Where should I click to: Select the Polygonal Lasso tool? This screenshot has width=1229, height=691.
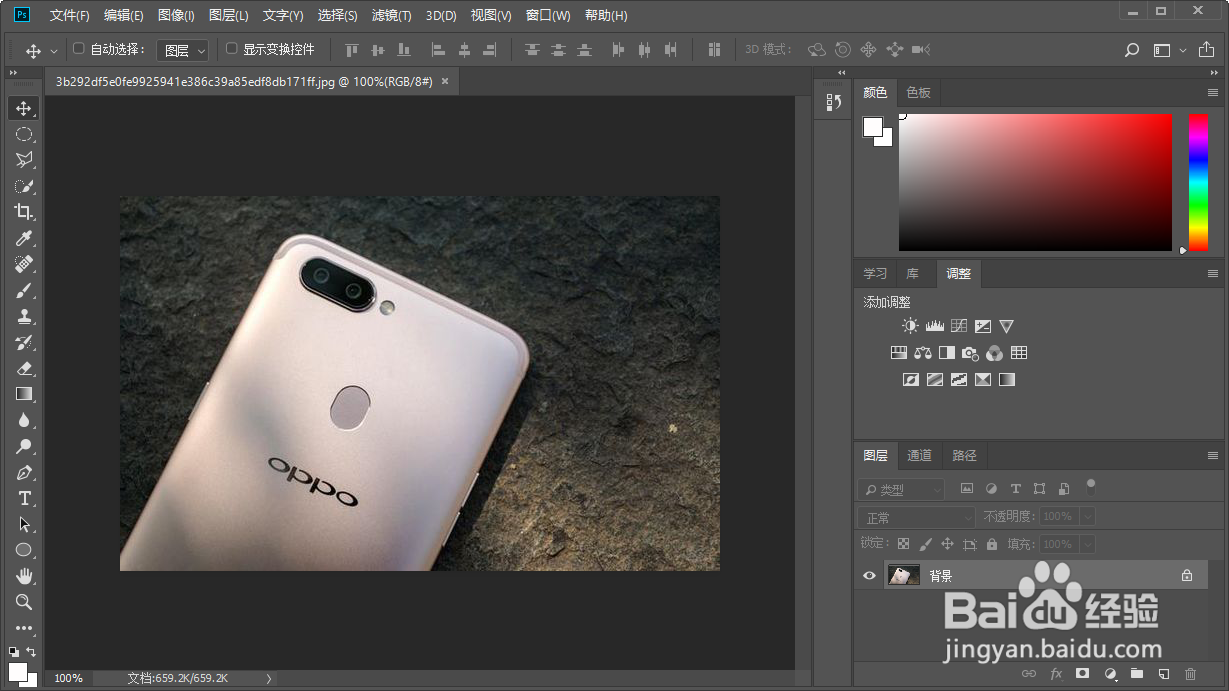[x=24, y=160]
